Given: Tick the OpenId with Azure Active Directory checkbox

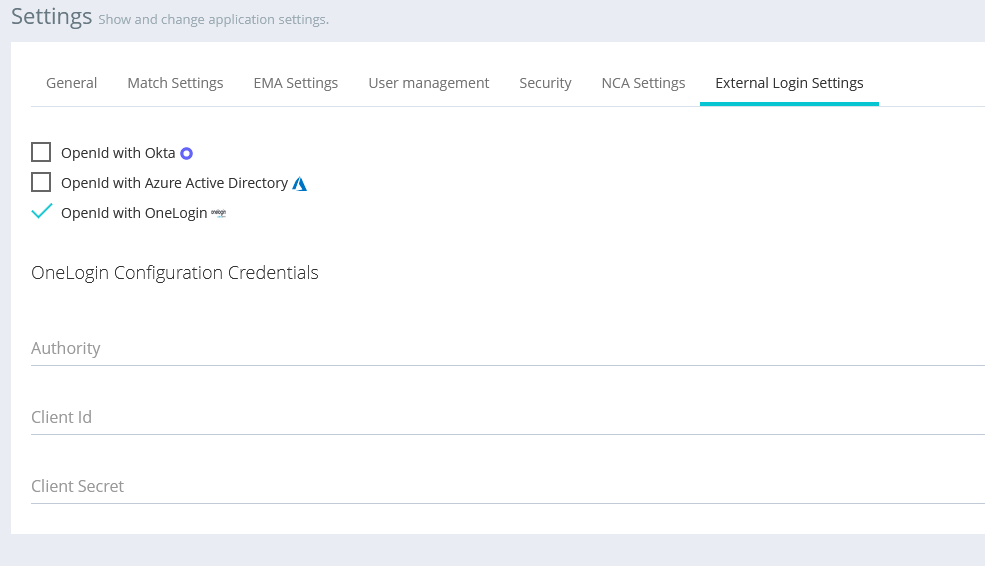Looking at the screenshot, I should (41, 182).
